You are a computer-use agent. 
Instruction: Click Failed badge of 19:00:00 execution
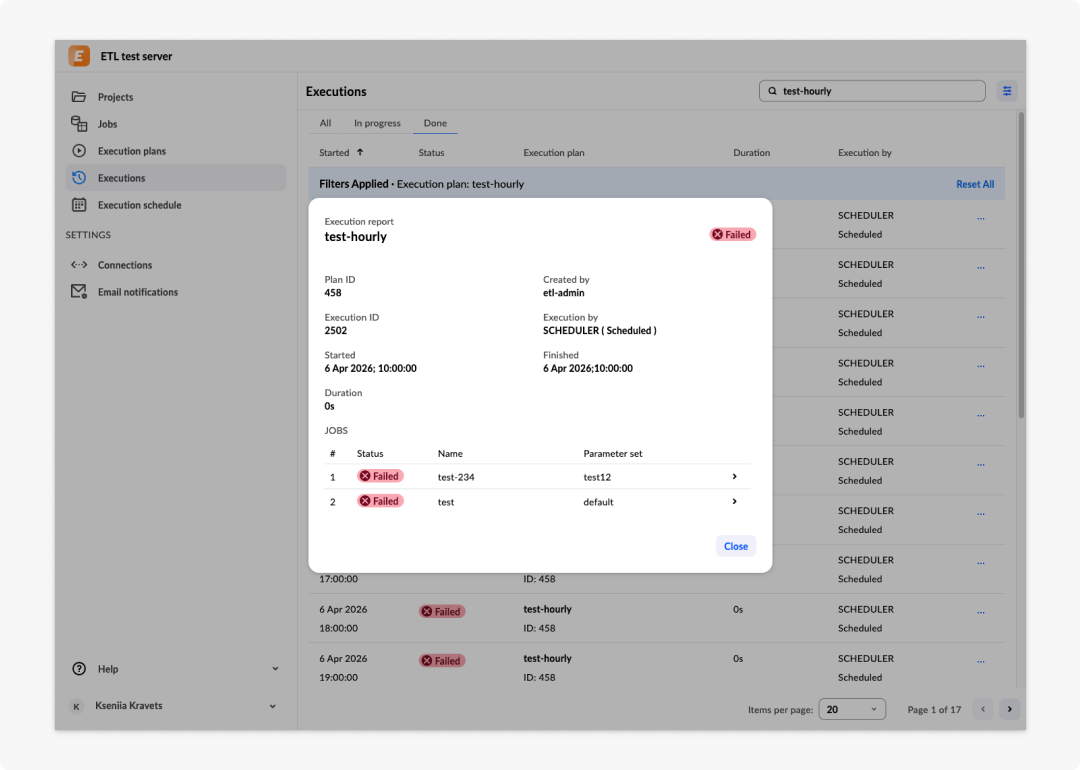442,661
